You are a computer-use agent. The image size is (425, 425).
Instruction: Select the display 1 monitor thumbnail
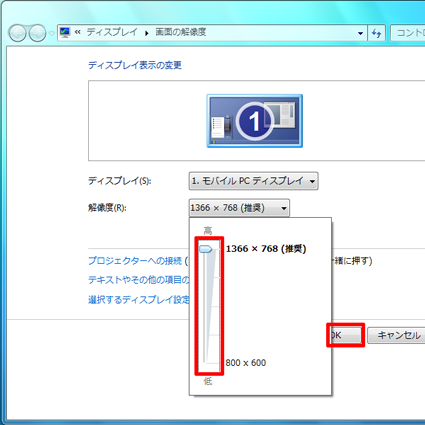coord(255,121)
